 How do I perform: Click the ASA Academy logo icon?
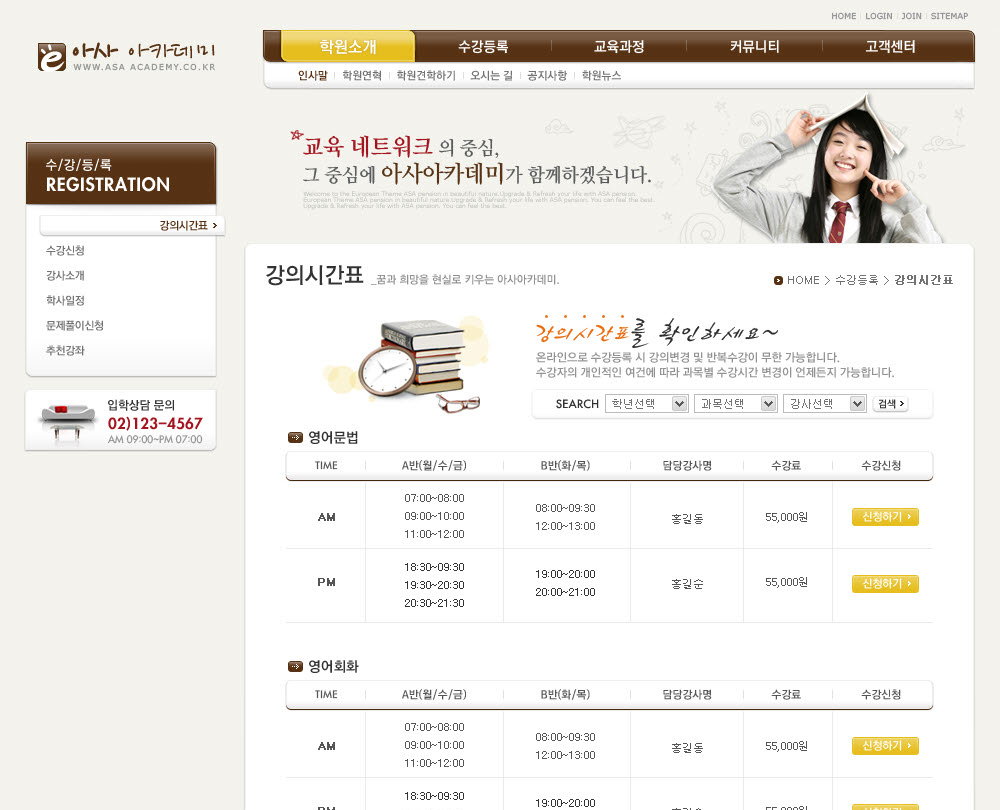click(x=52, y=56)
